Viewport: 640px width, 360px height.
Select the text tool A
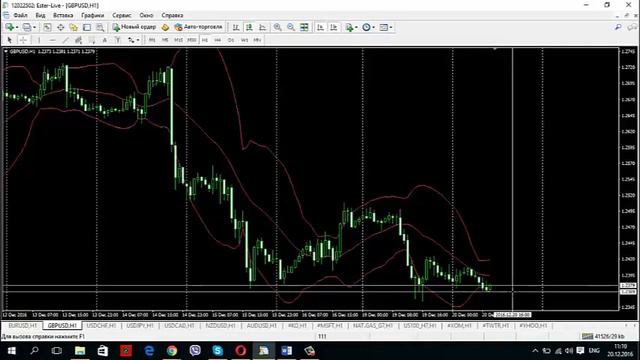[x=105, y=40]
